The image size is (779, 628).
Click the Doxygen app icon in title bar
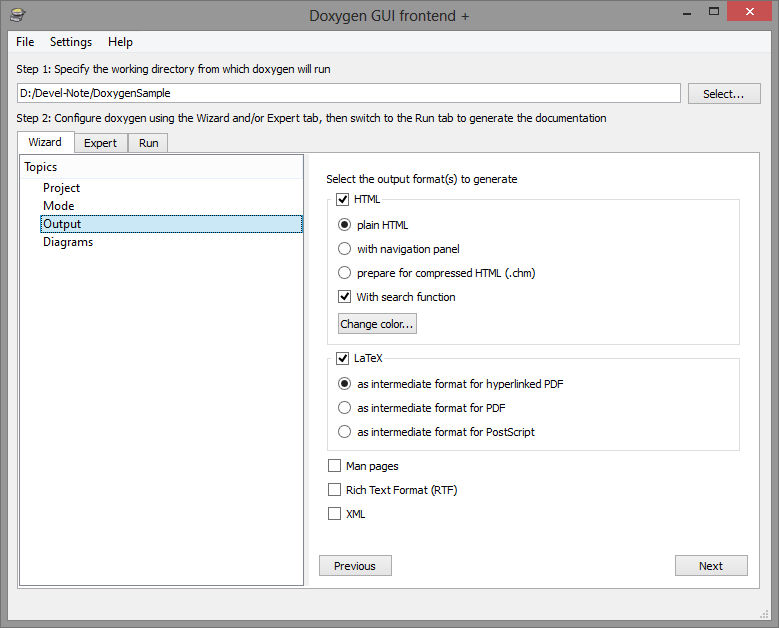(x=18, y=15)
